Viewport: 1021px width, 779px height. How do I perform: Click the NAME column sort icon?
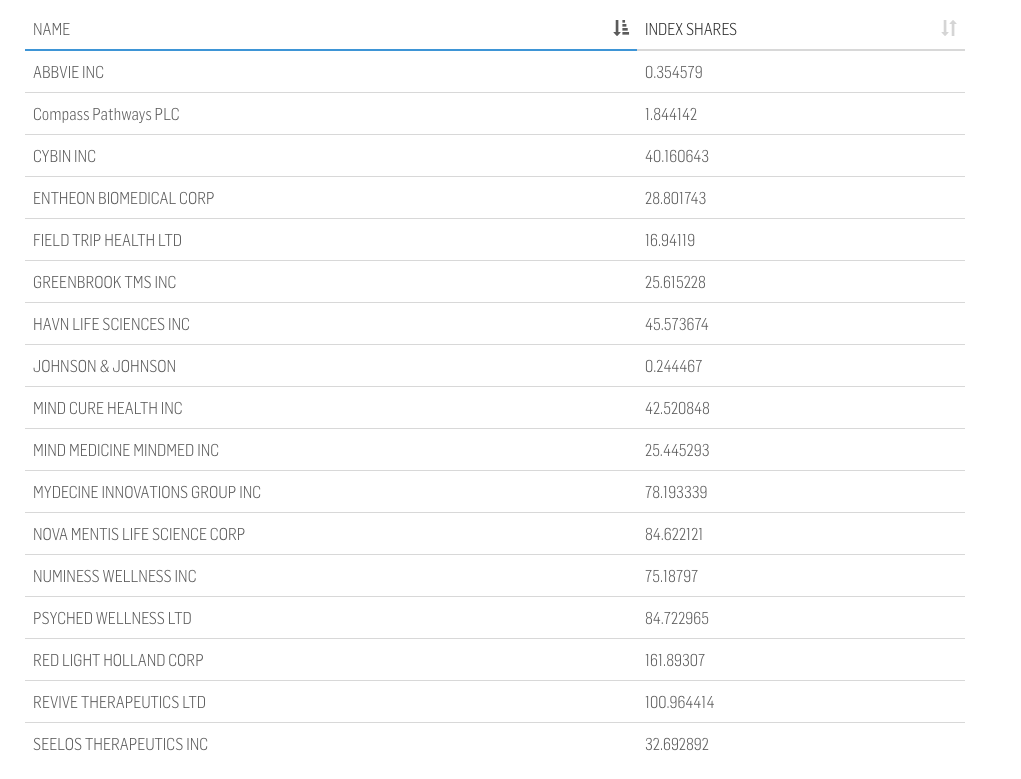(x=621, y=28)
